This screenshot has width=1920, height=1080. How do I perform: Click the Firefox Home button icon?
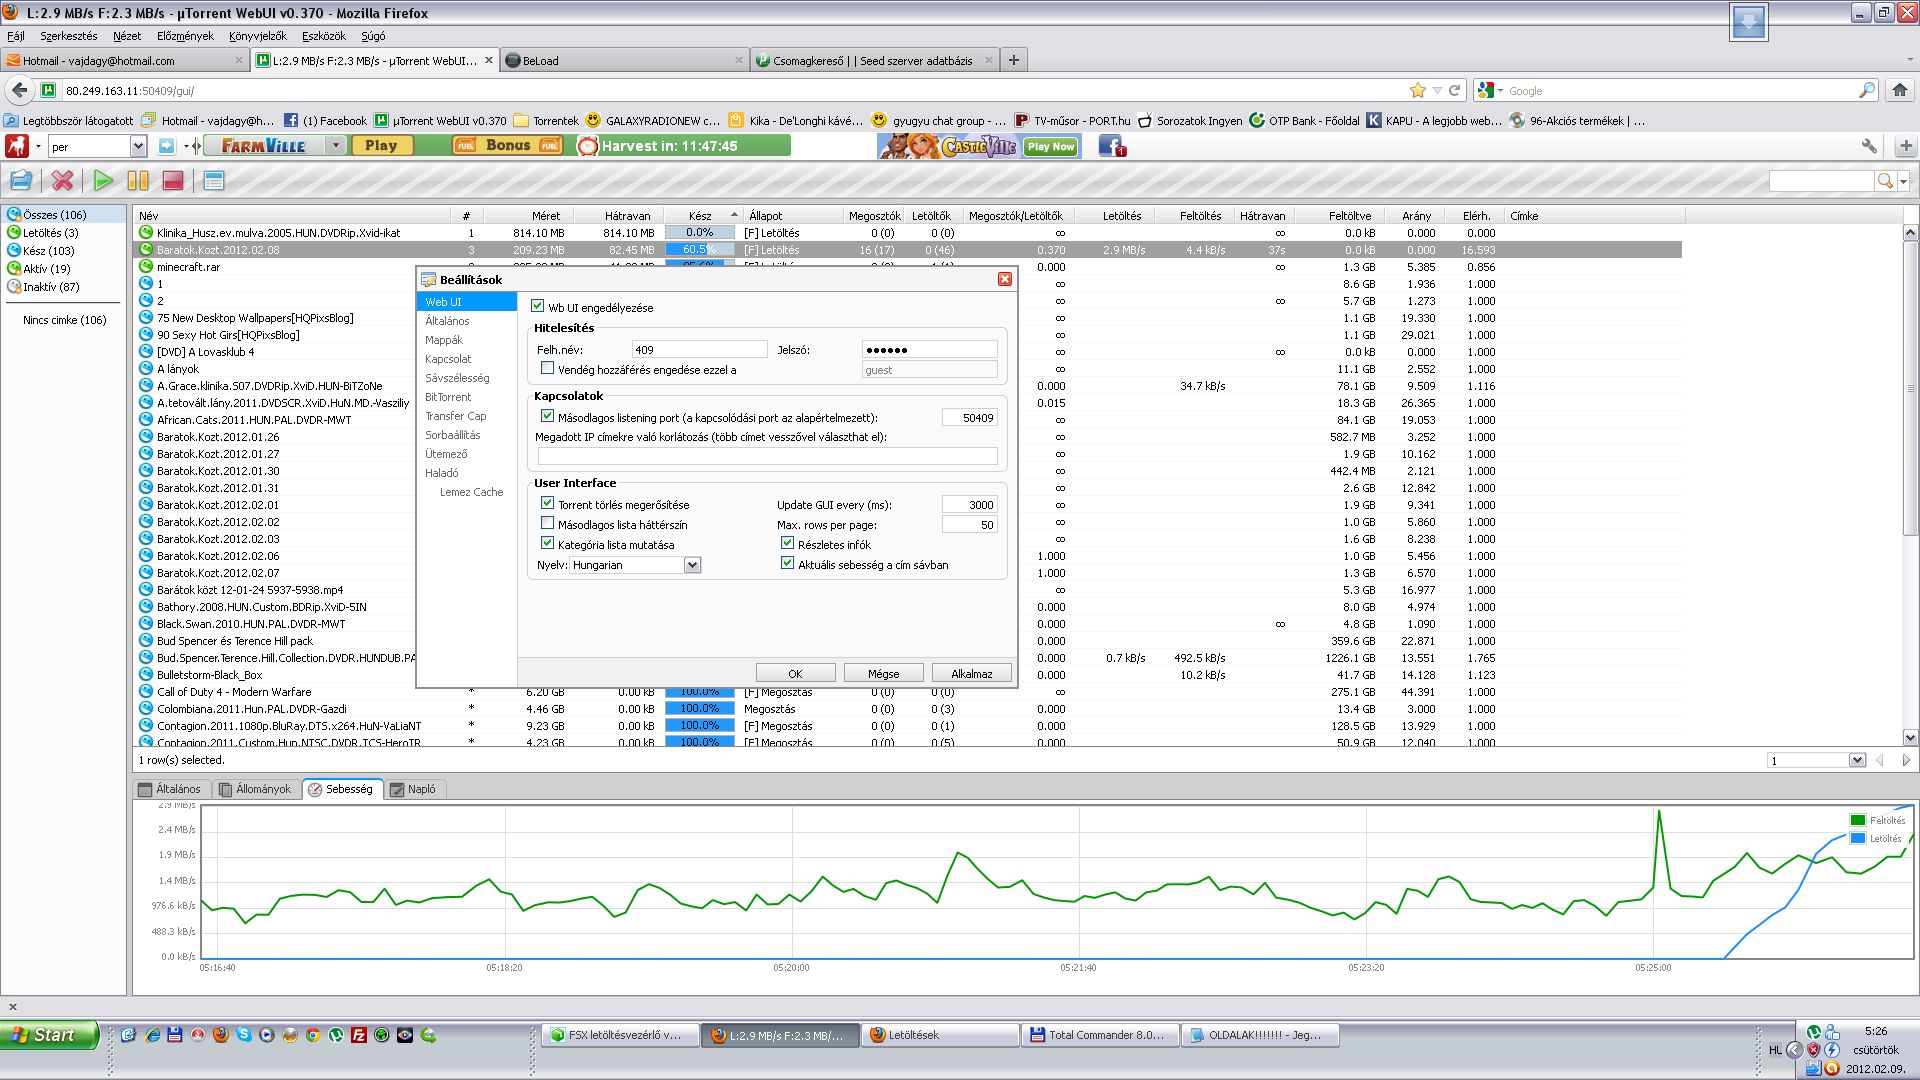(1899, 90)
